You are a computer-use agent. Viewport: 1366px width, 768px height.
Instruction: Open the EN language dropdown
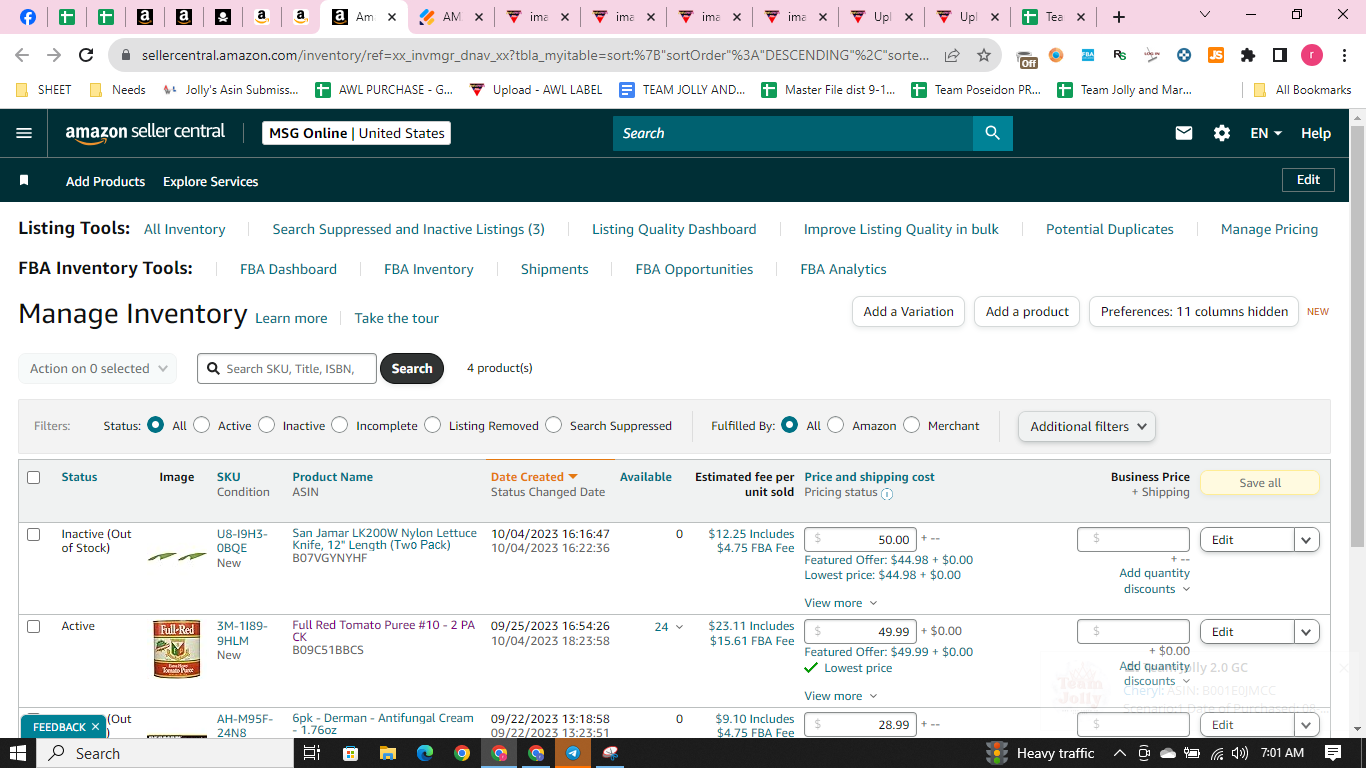pyautogui.click(x=1266, y=133)
